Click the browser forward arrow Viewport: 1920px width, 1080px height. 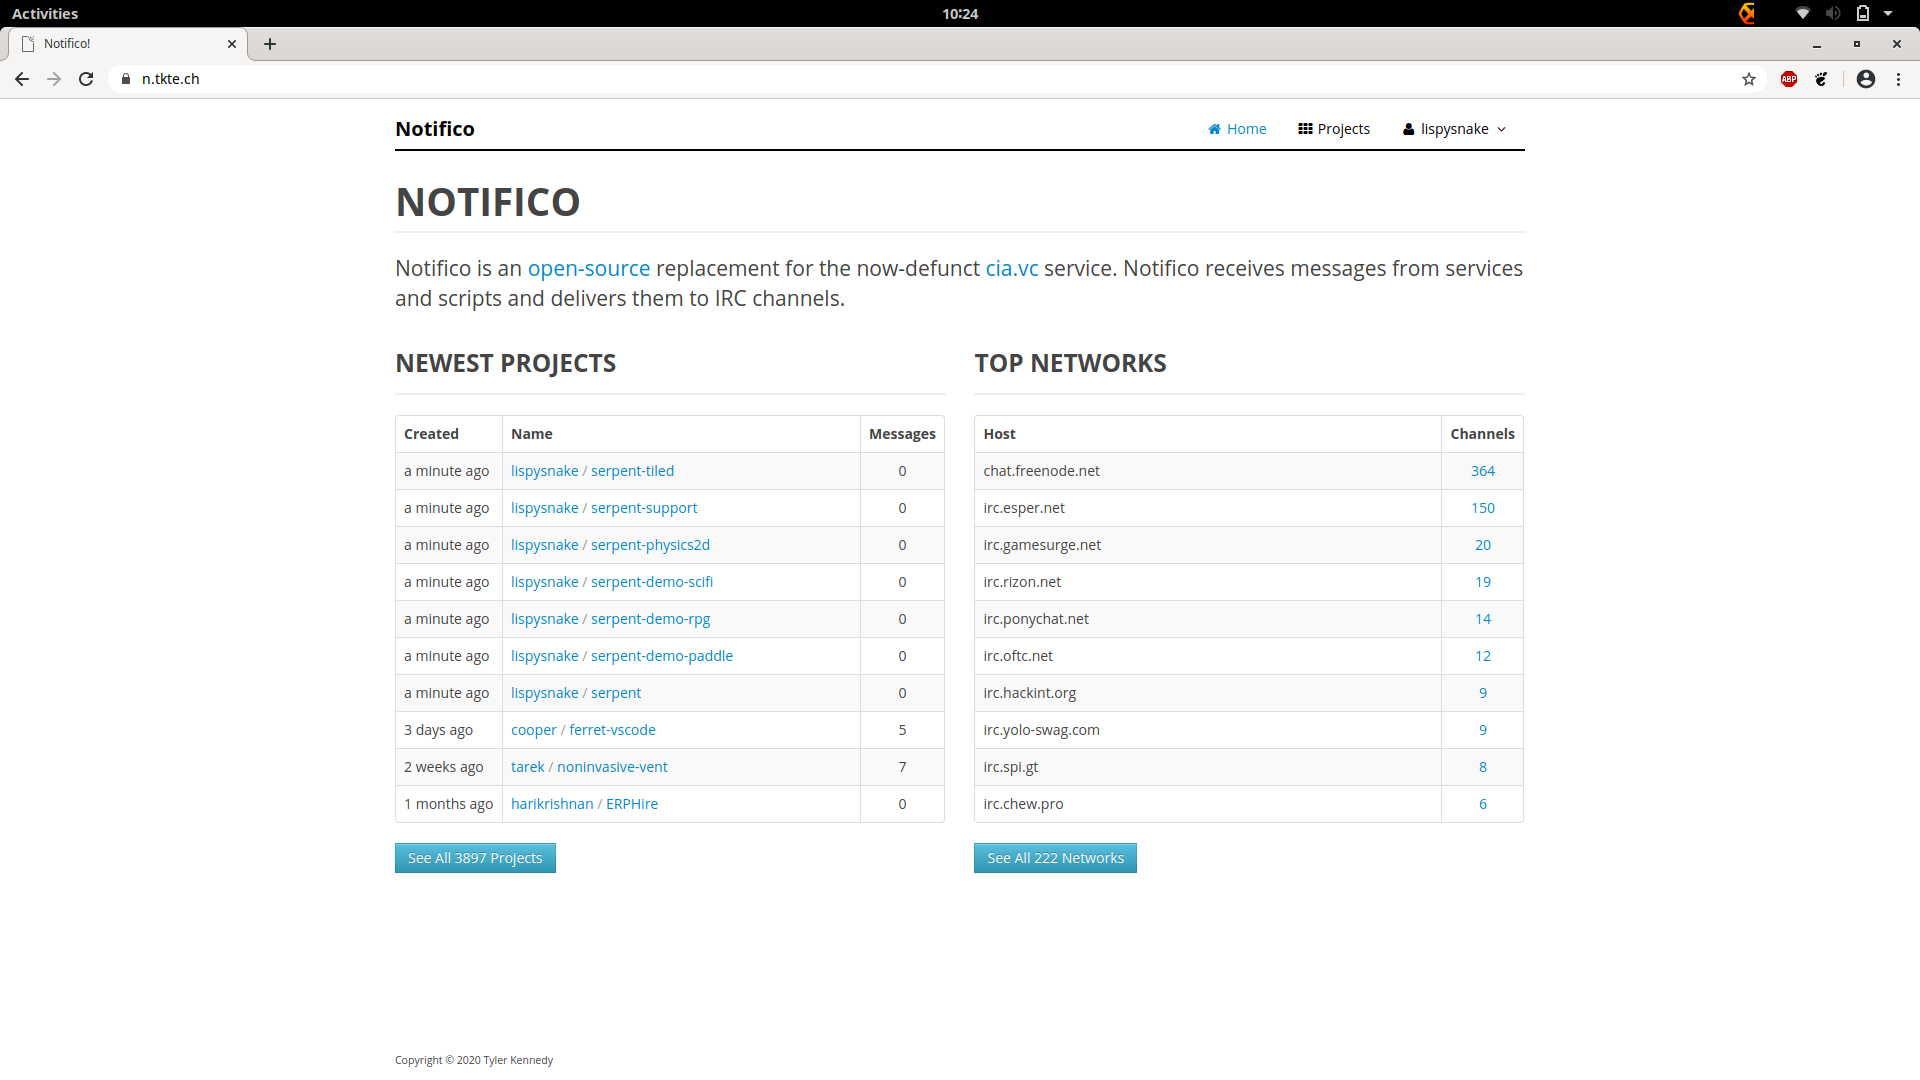coord(54,79)
